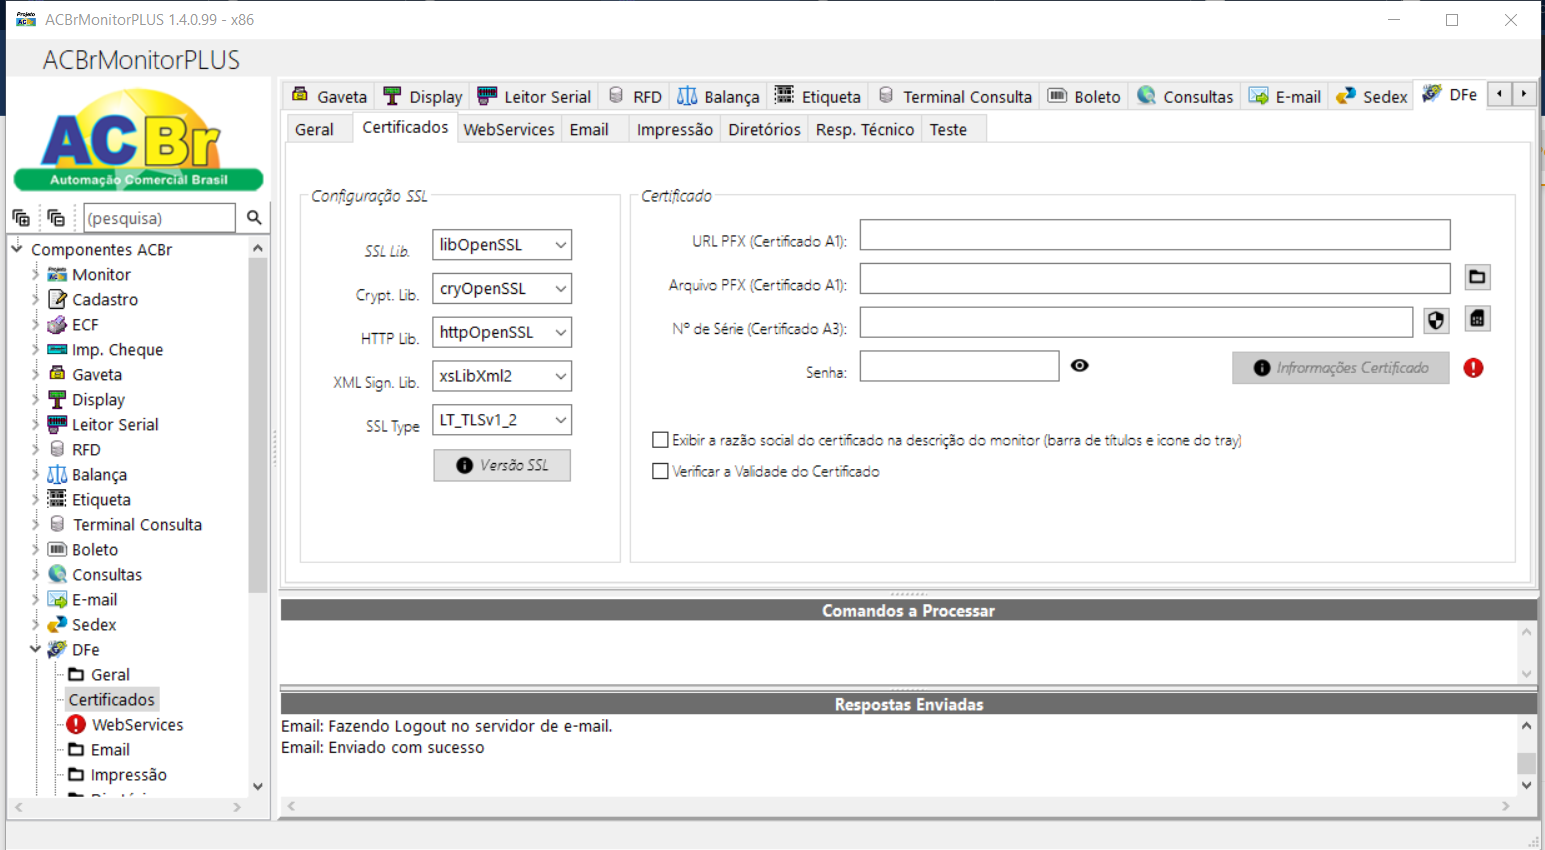Select the ECF tree icon
The height and width of the screenshot is (850, 1545).
click(57, 324)
